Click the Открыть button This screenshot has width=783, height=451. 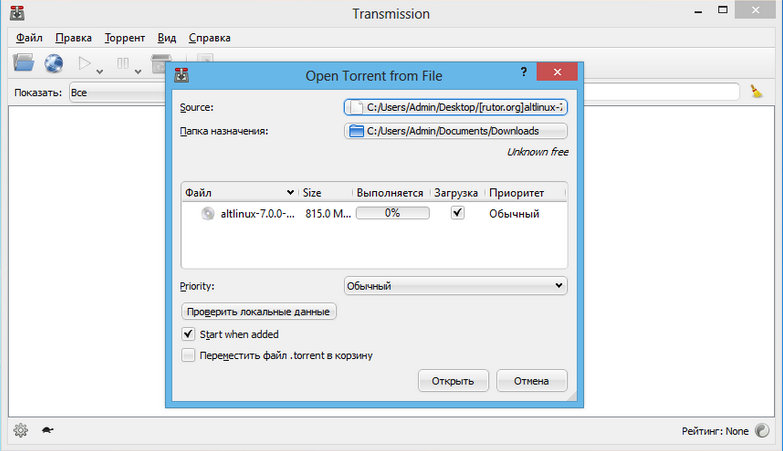[x=453, y=381]
